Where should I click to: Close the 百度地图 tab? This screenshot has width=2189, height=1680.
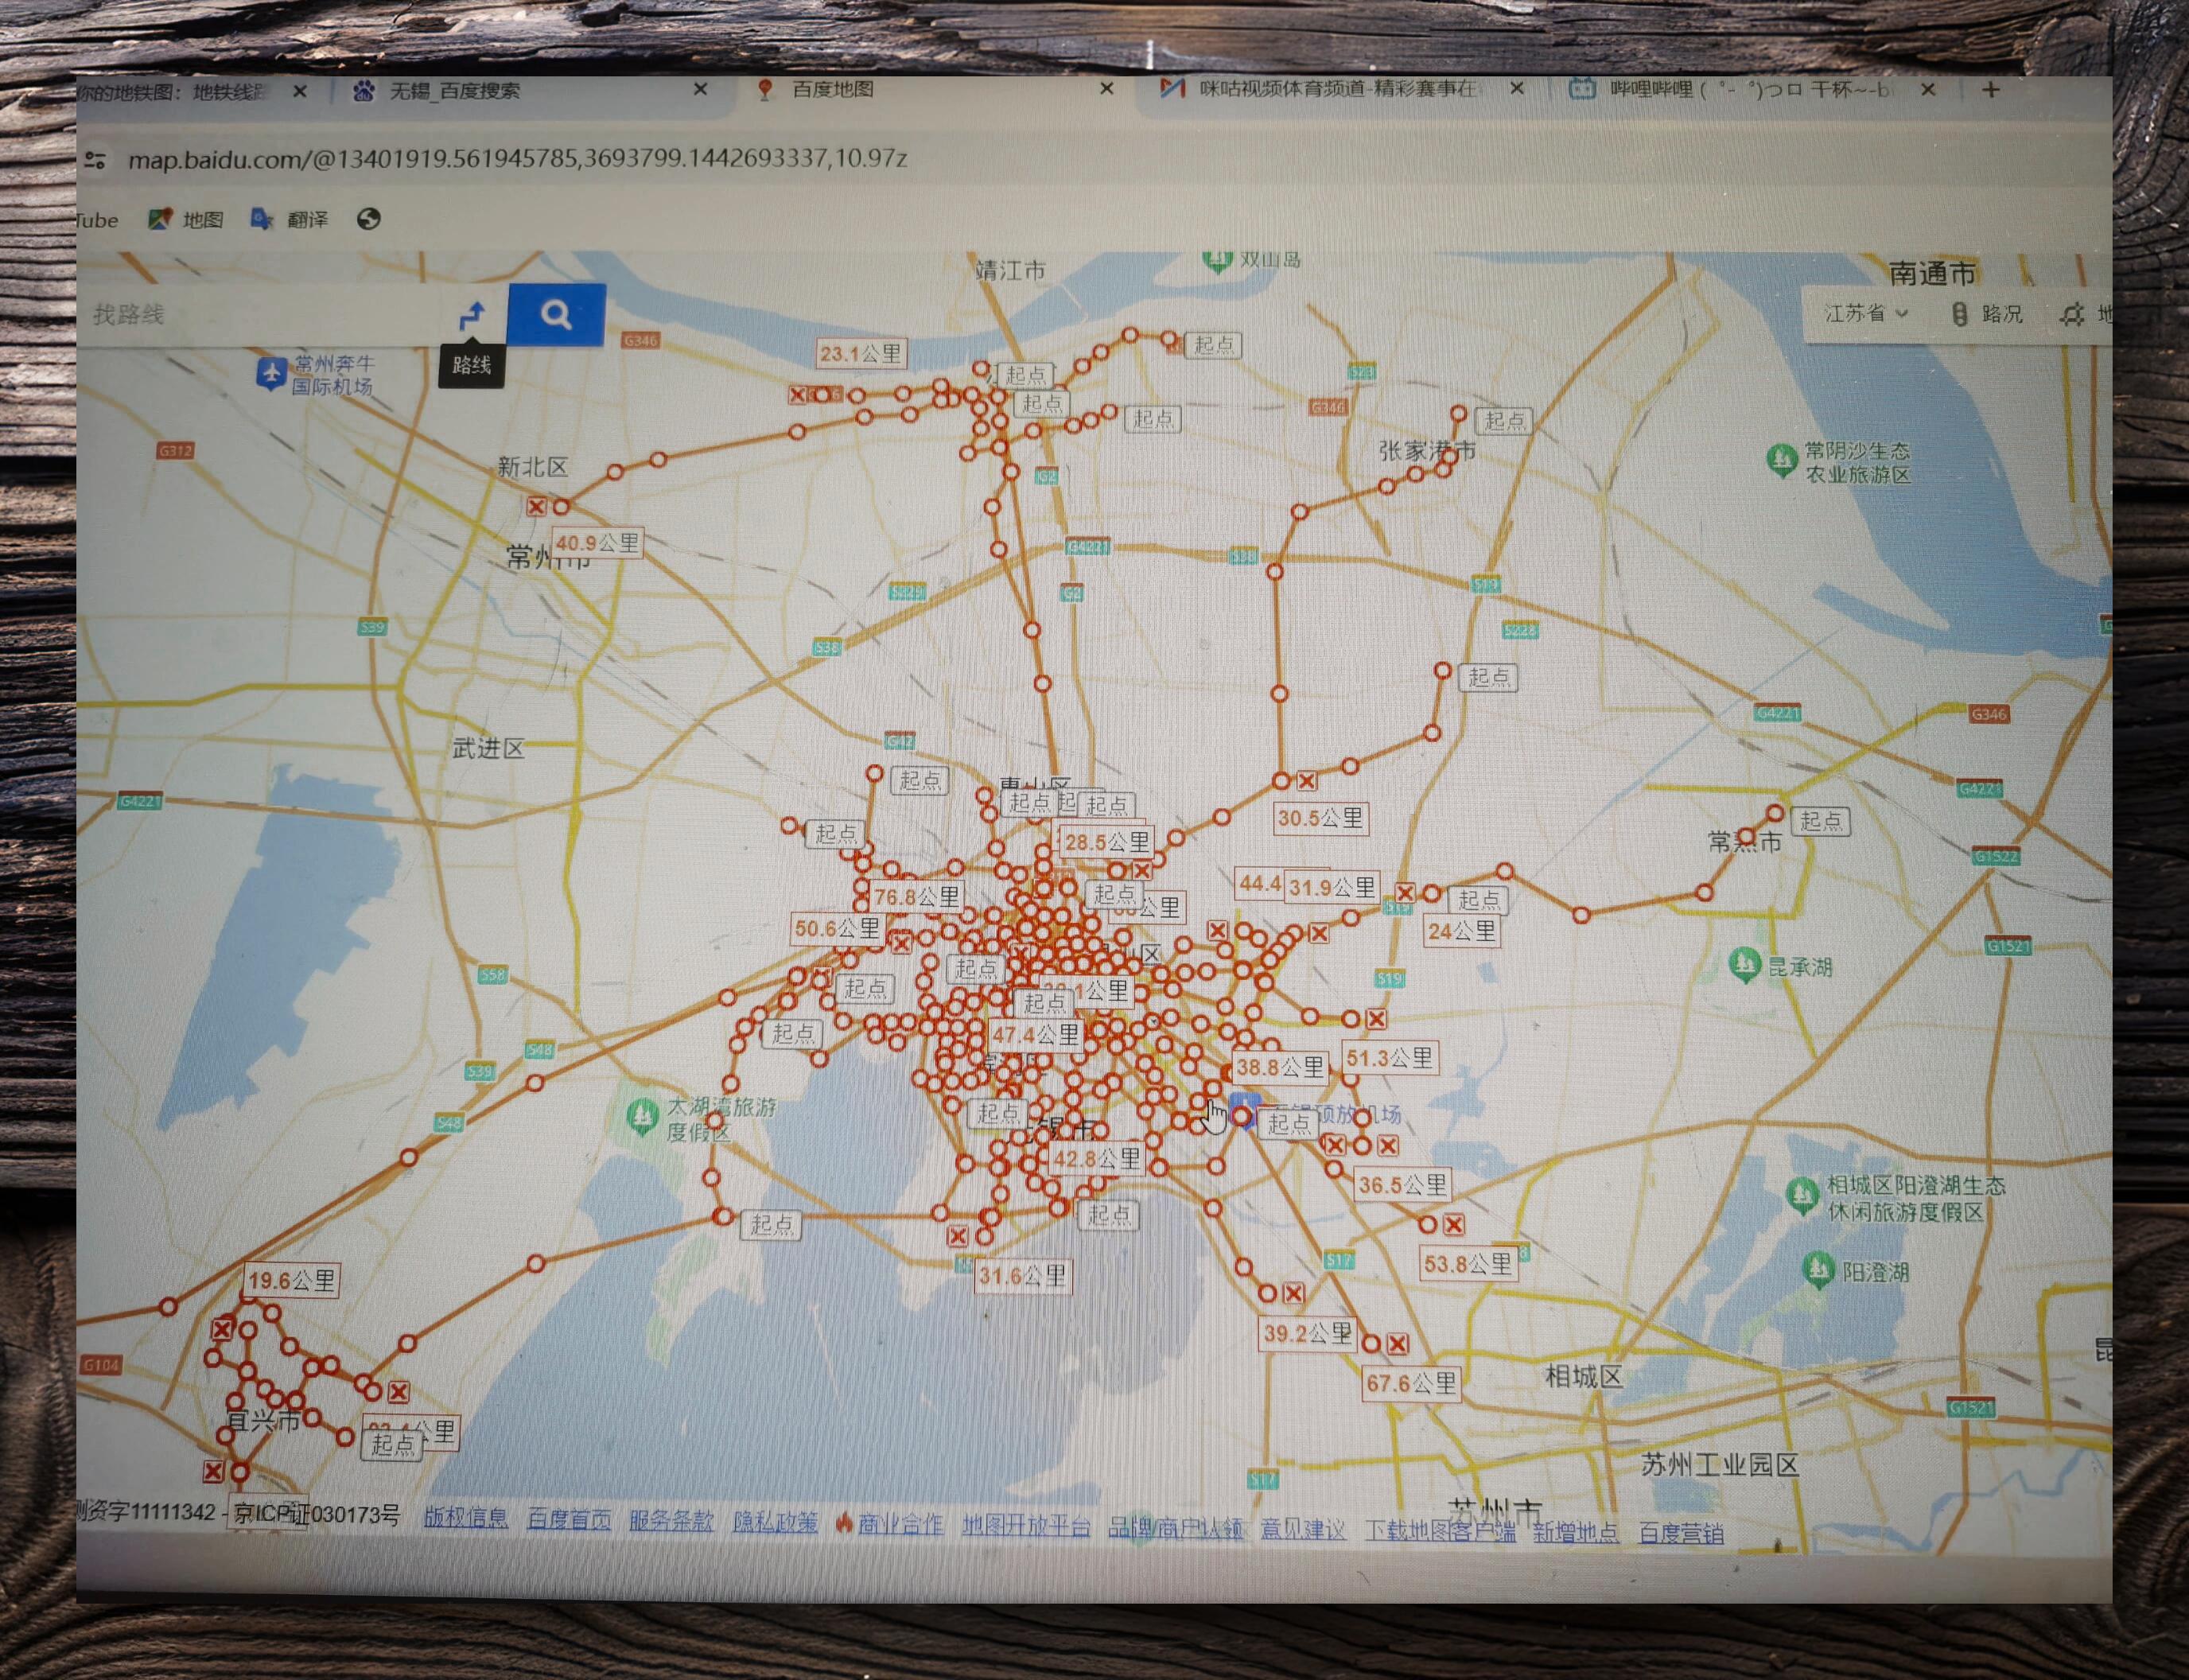[x=1106, y=89]
